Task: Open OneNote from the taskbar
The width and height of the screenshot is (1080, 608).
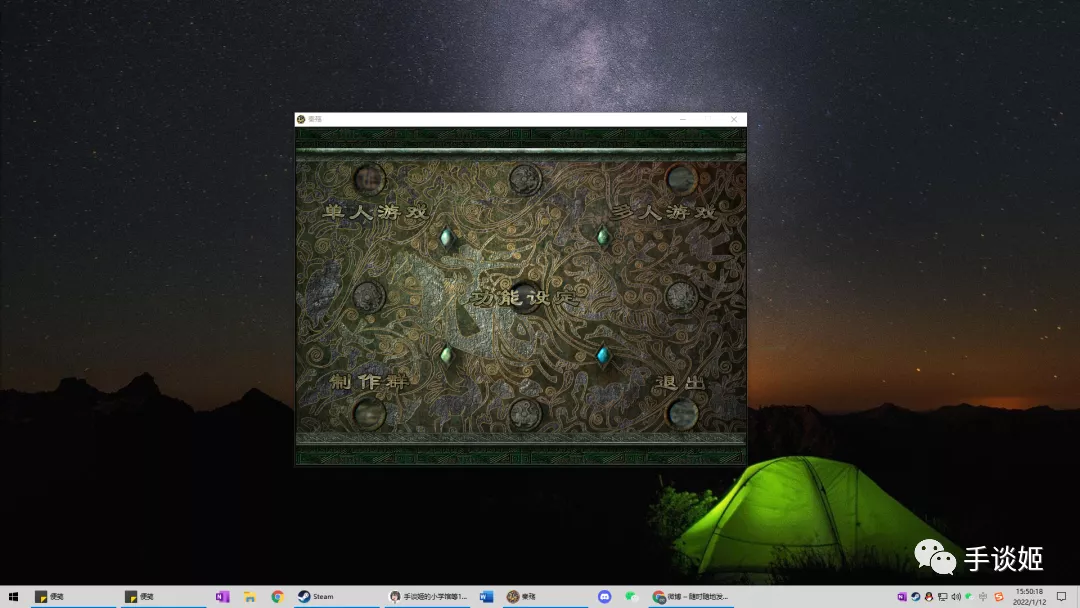Action: (x=222, y=597)
